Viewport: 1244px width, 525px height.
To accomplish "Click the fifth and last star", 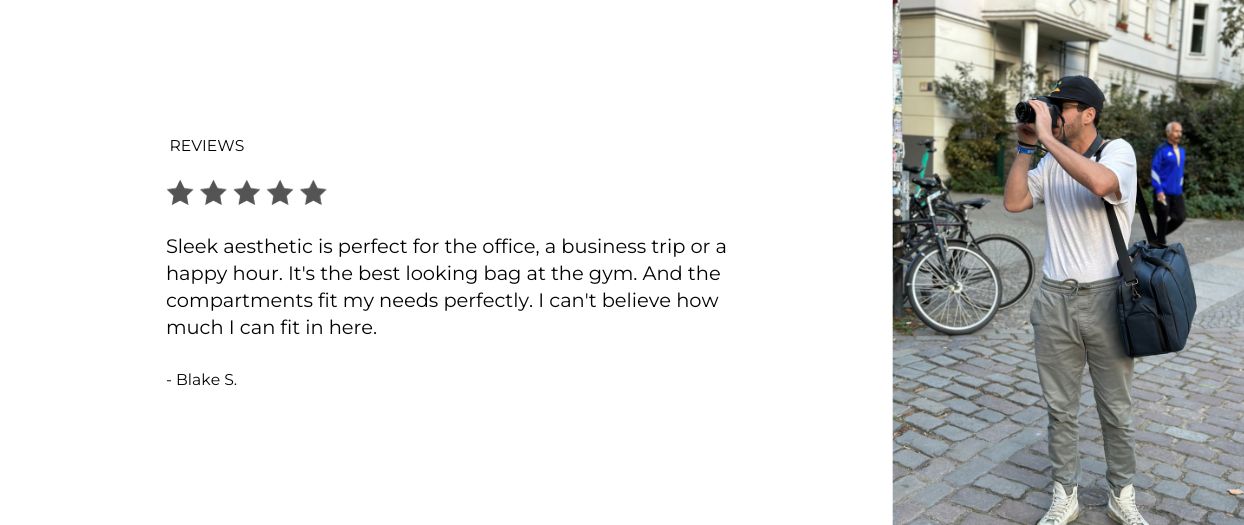I will click(313, 193).
